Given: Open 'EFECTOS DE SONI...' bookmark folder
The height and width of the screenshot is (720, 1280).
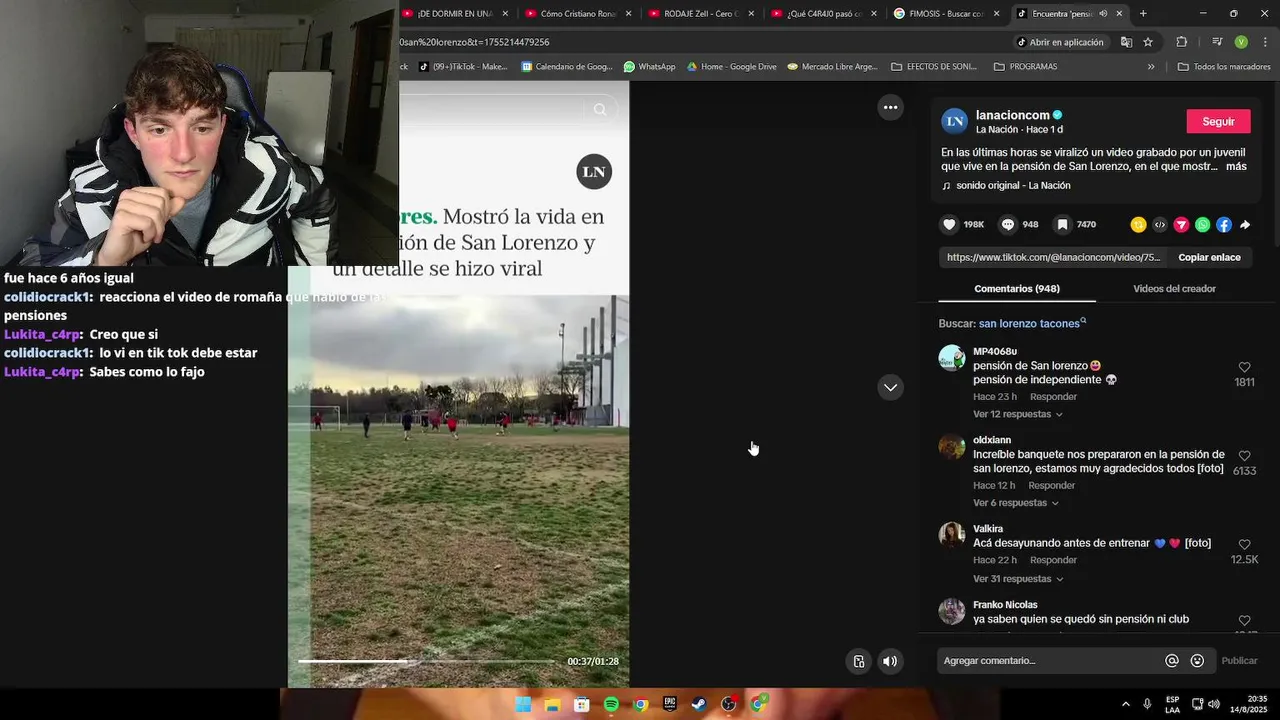Looking at the screenshot, I should pyautogui.click(x=933, y=67).
